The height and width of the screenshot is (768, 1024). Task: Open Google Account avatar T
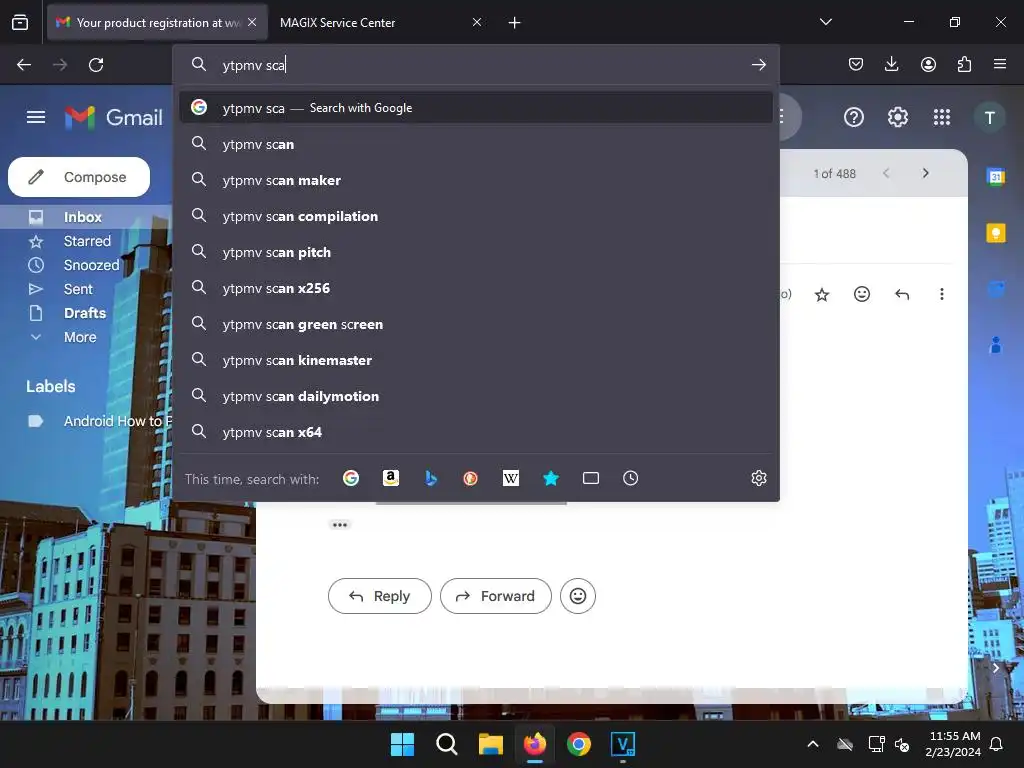coord(990,118)
